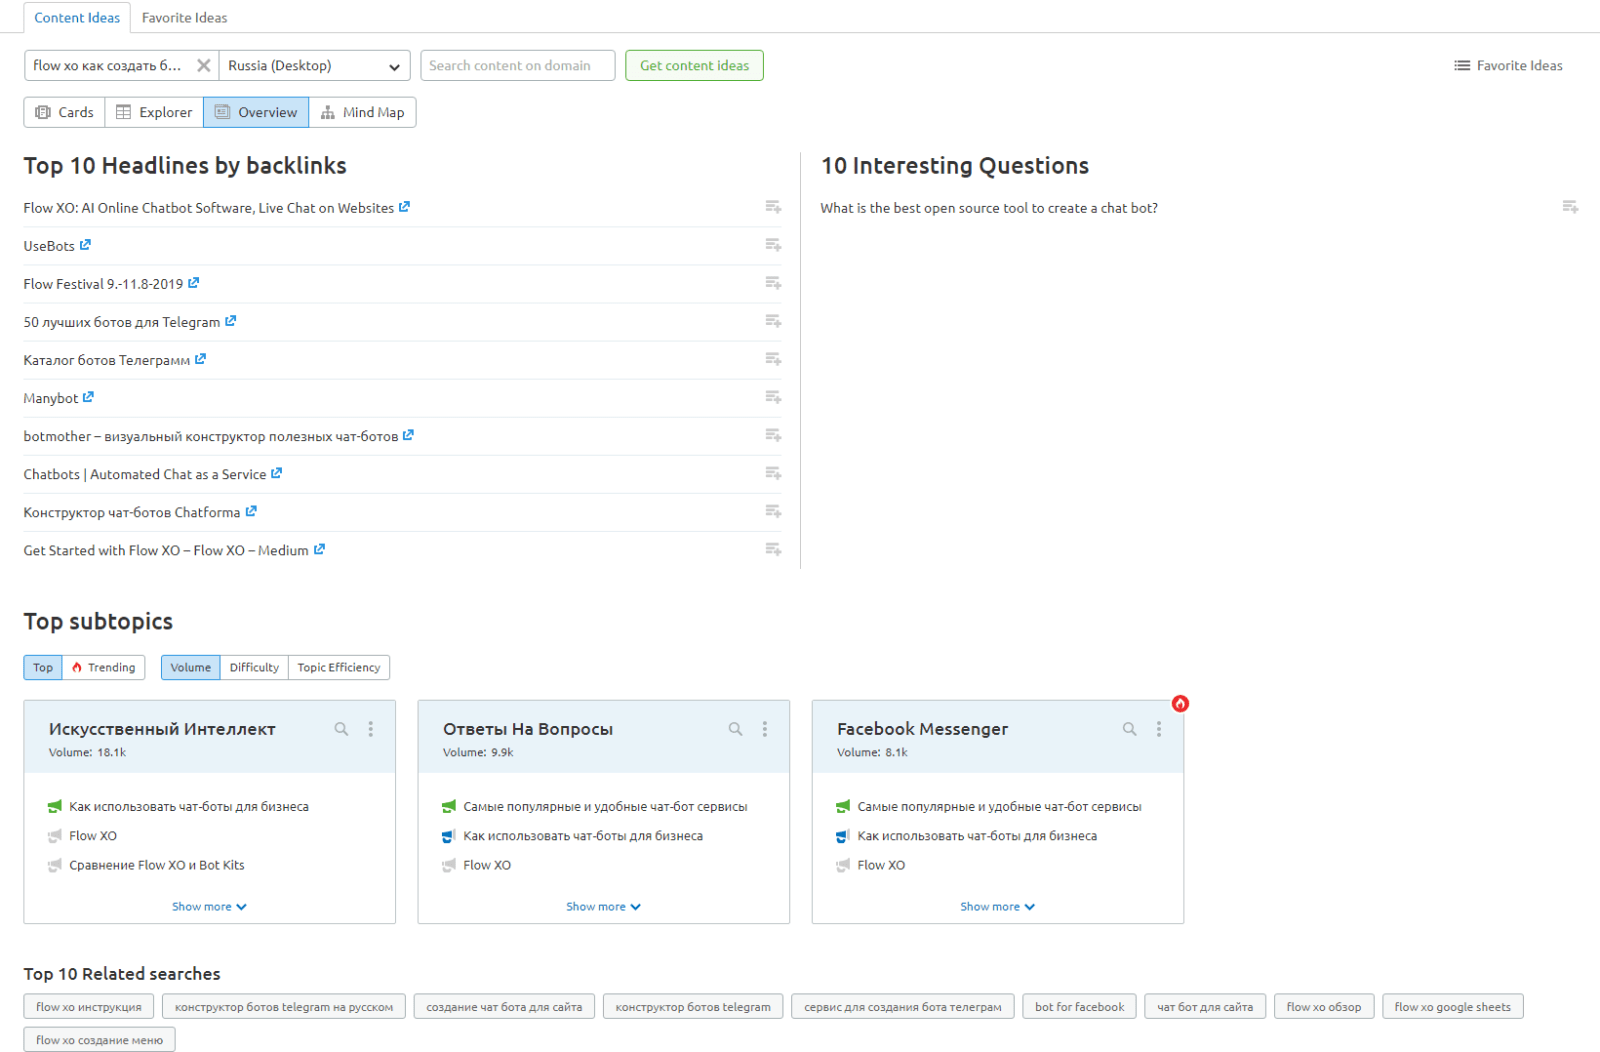Add 'botmother' headline to favorites
Viewport: 1600px width, 1052px height.
[x=773, y=435]
